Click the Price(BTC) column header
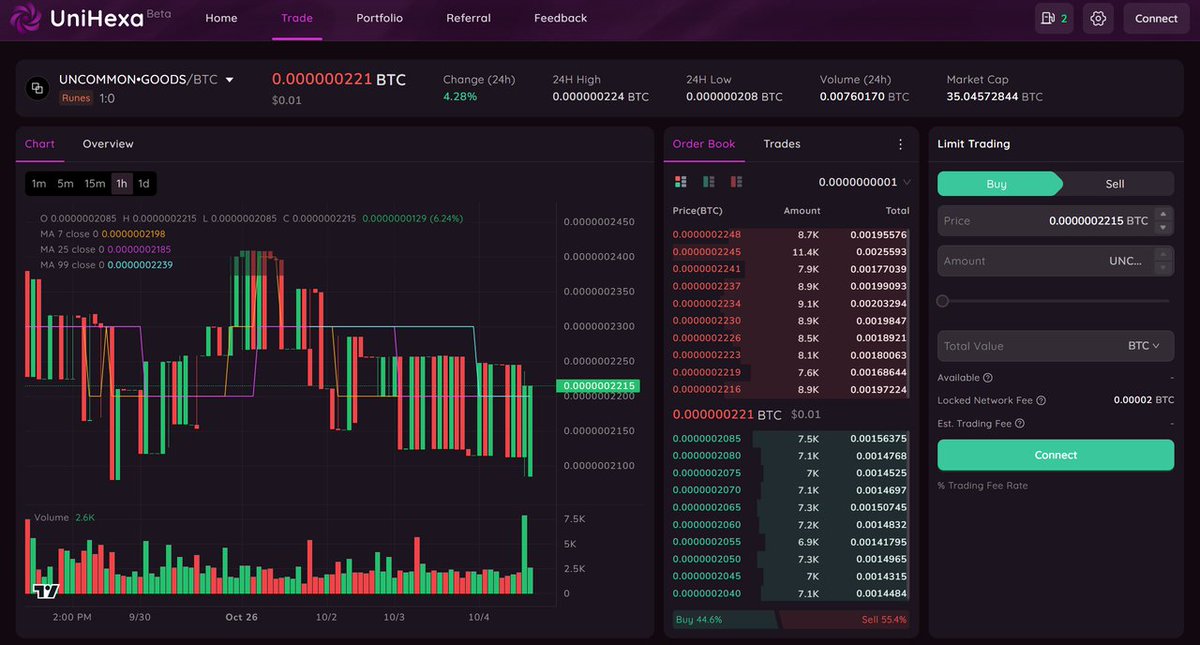 697,211
